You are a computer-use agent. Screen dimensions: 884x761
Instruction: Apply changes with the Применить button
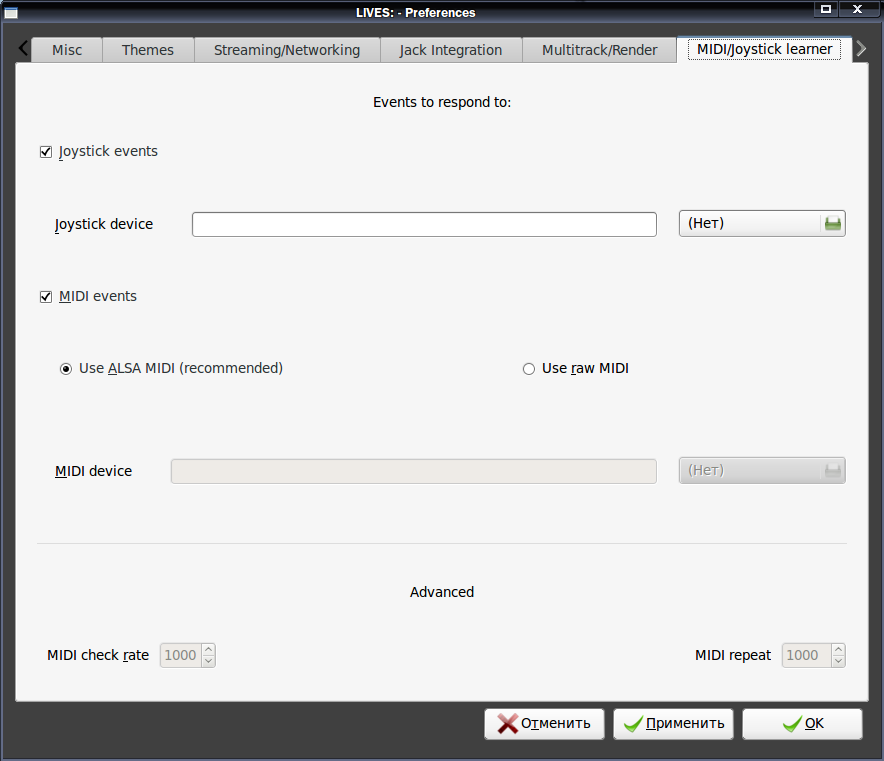tap(673, 724)
